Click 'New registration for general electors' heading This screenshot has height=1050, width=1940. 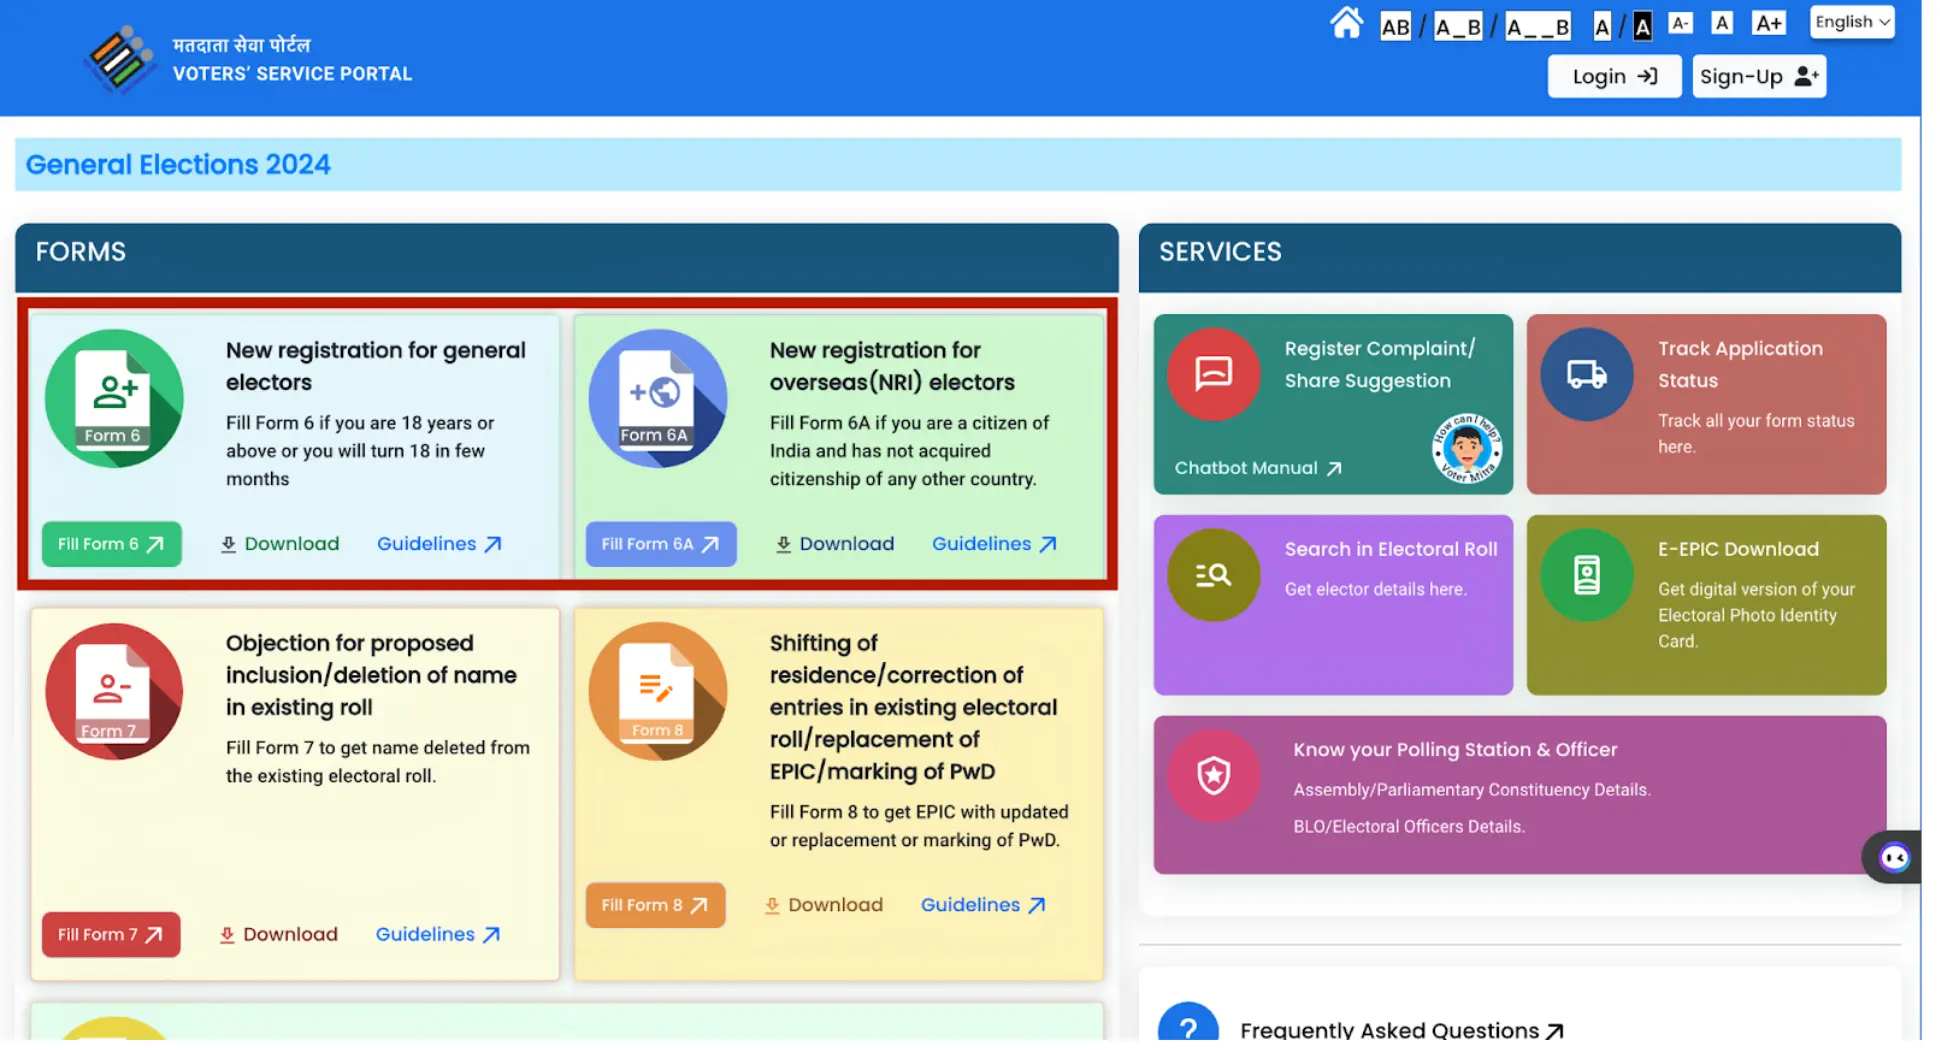[x=375, y=366]
